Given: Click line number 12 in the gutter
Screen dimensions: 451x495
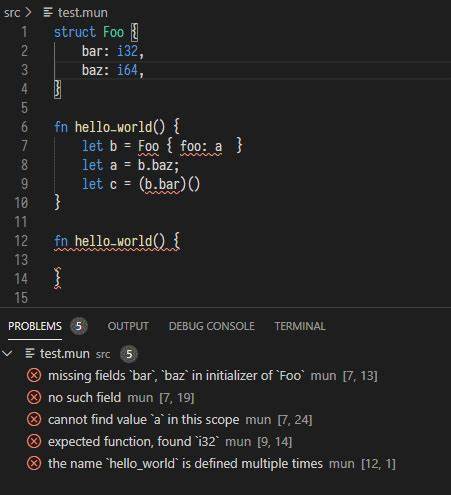Looking at the screenshot, I should [x=21, y=241].
